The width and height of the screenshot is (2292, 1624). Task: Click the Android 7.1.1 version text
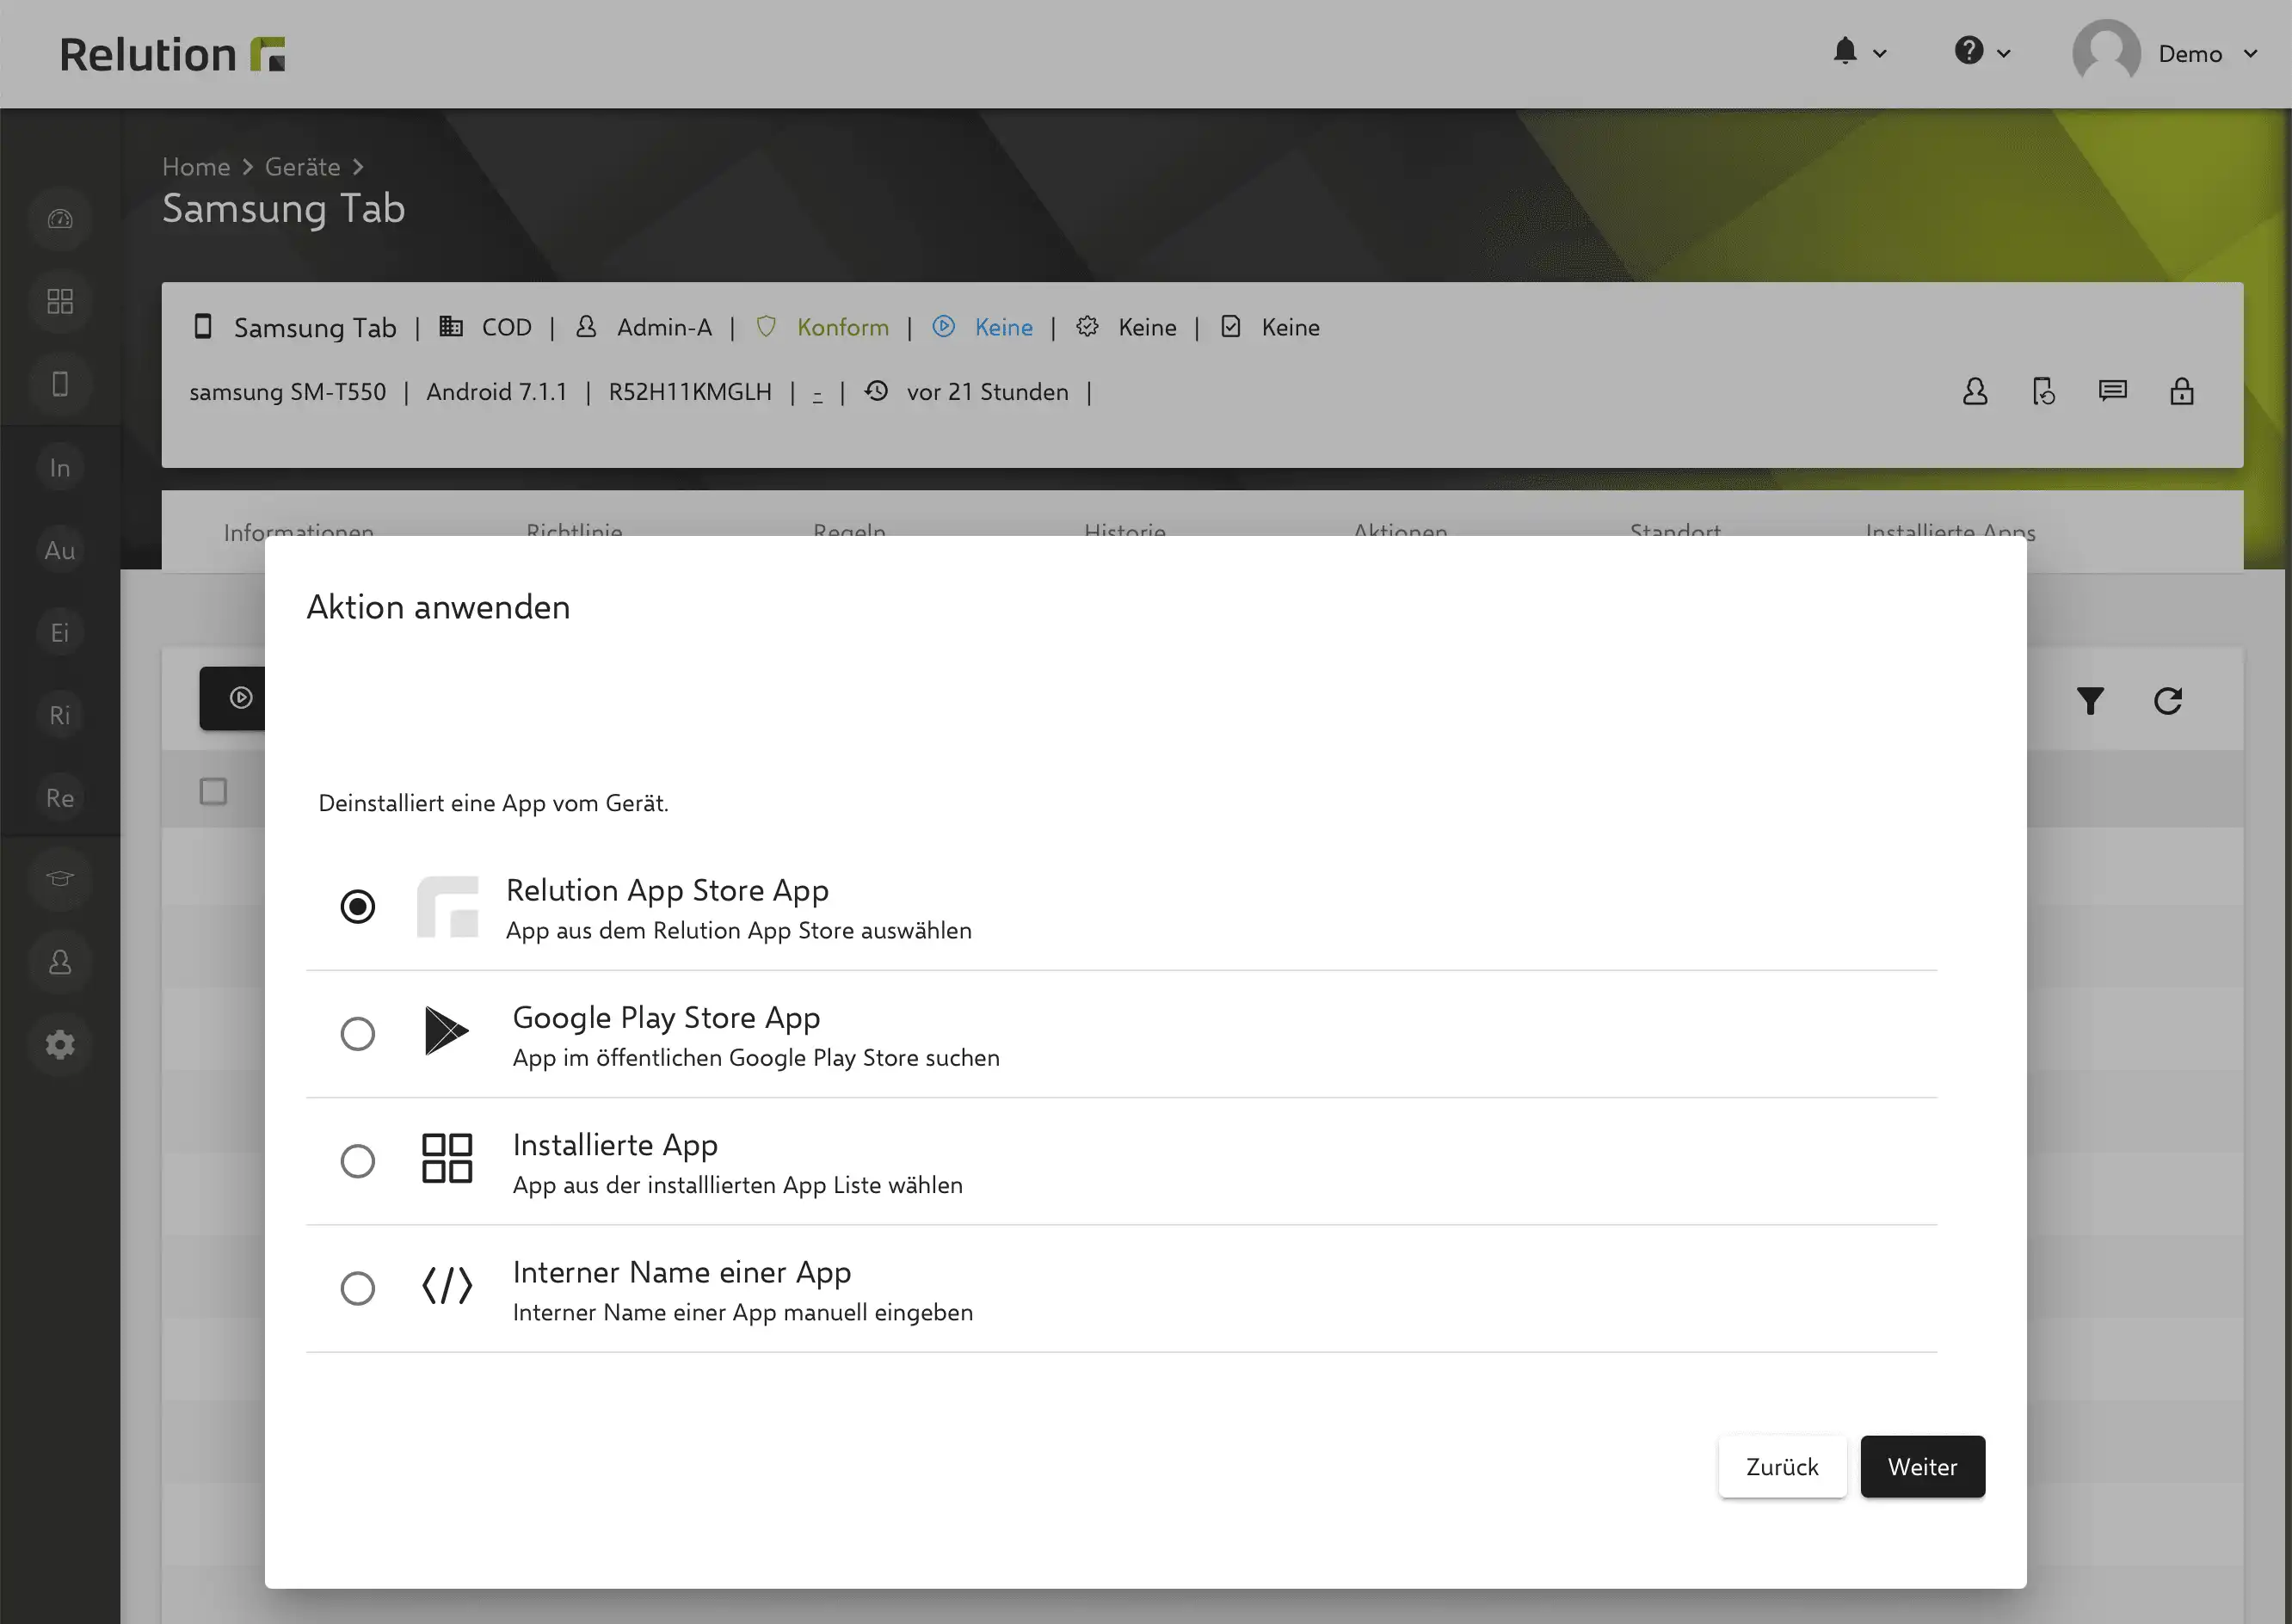pos(497,392)
